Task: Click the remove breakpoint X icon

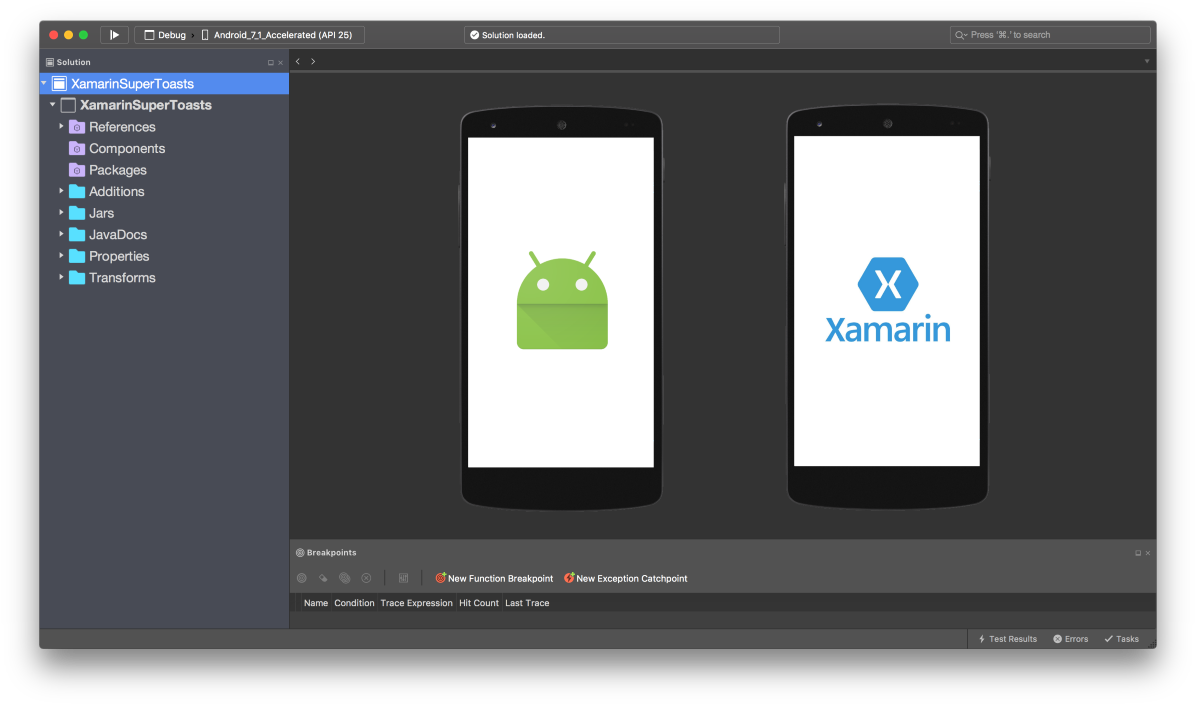Action: point(367,578)
